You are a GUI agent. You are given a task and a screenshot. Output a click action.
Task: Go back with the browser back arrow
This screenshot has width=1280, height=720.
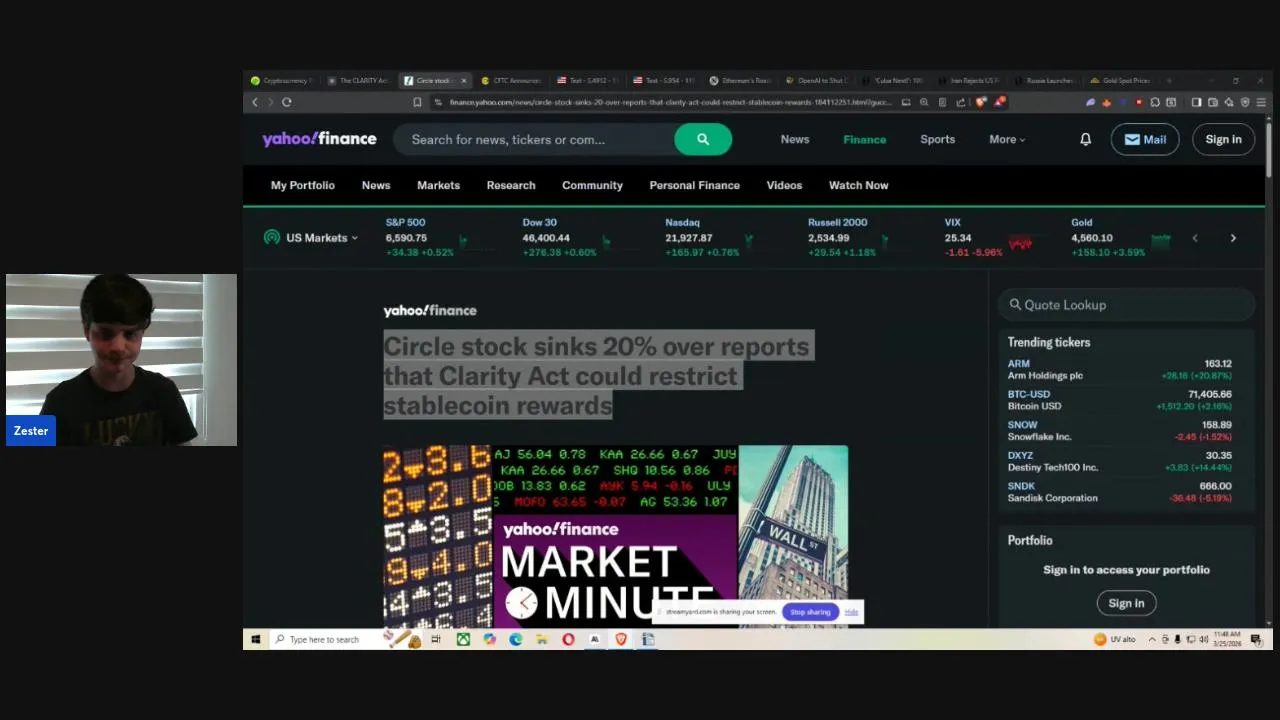point(254,102)
